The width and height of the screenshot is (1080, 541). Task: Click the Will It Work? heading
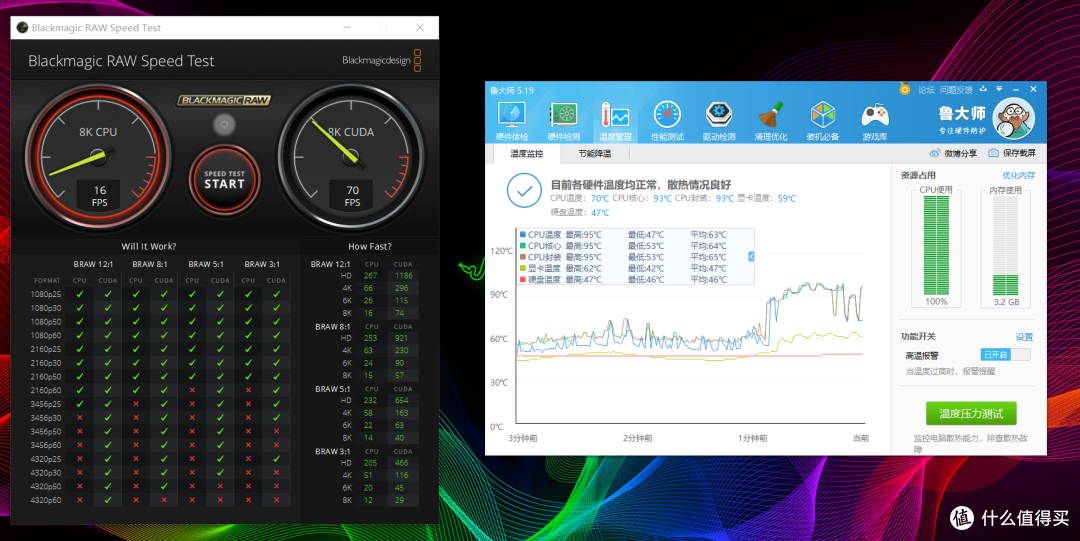point(149,246)
